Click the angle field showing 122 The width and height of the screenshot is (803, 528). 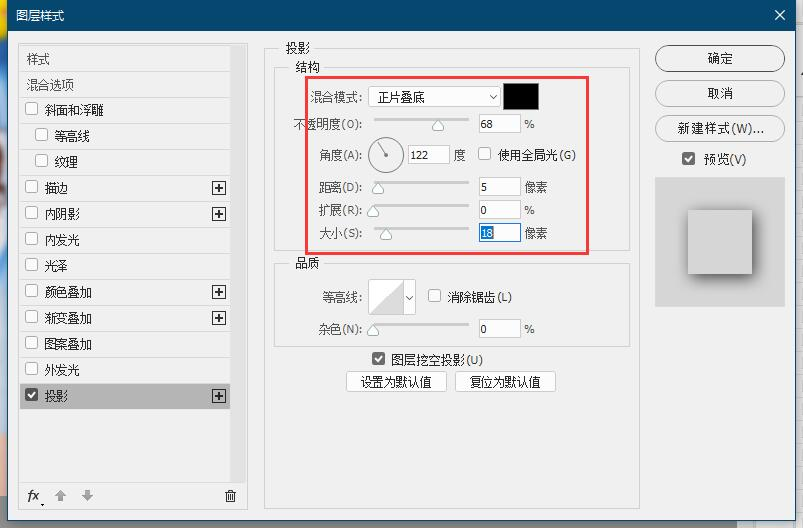click(429, 155)
